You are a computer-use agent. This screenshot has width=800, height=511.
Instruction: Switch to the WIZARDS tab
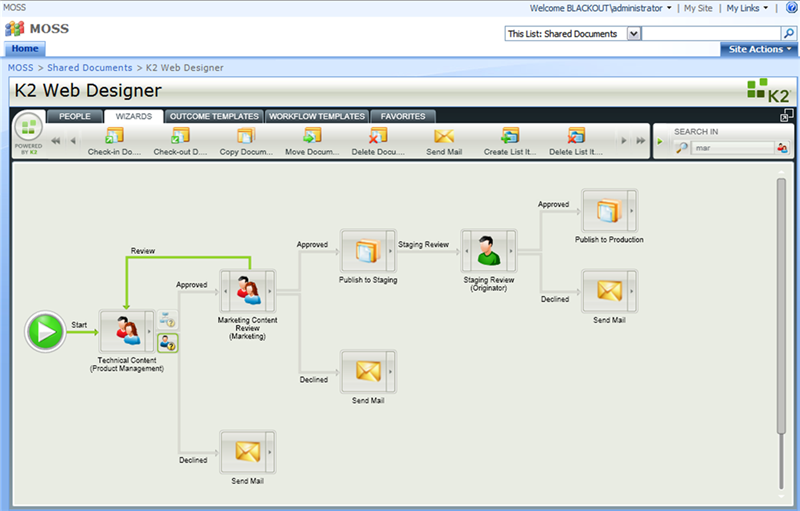tap(134, 116)
